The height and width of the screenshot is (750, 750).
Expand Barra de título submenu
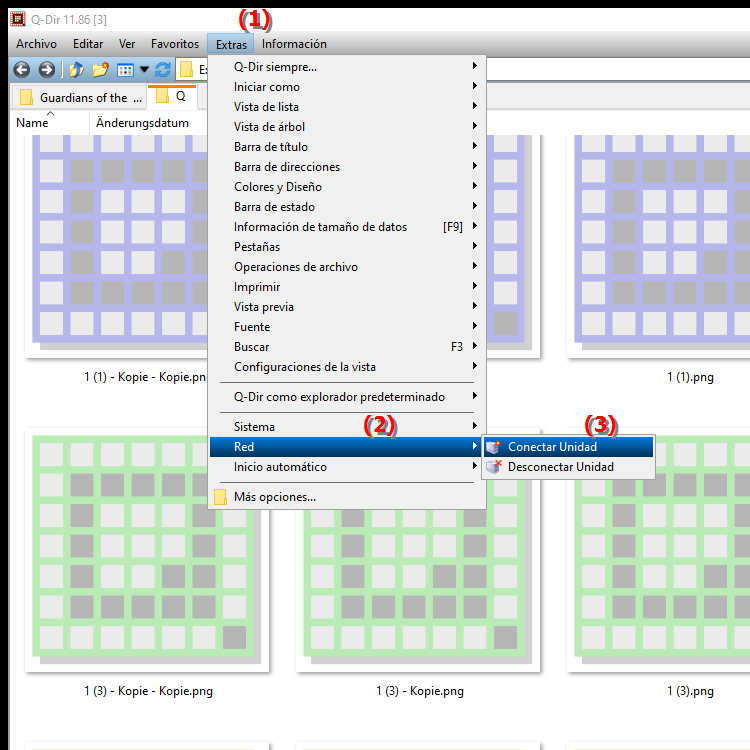point(348,147)
